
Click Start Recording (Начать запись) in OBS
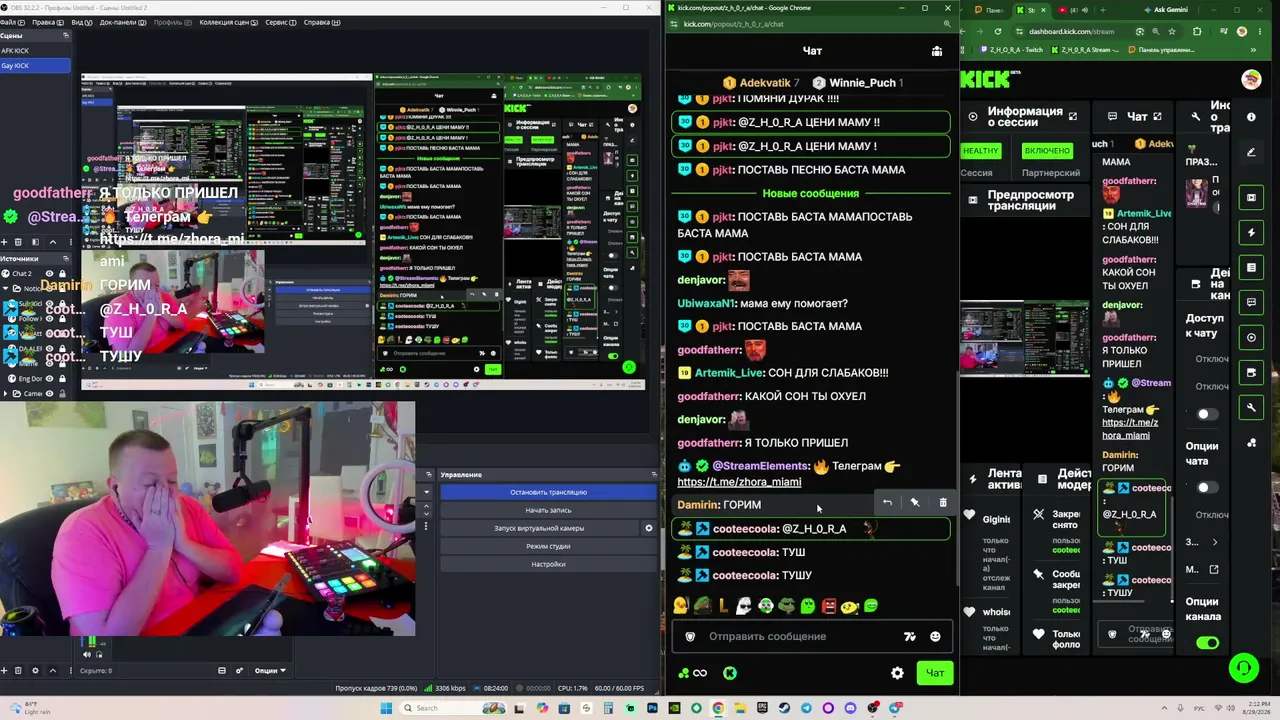[548, 510]
